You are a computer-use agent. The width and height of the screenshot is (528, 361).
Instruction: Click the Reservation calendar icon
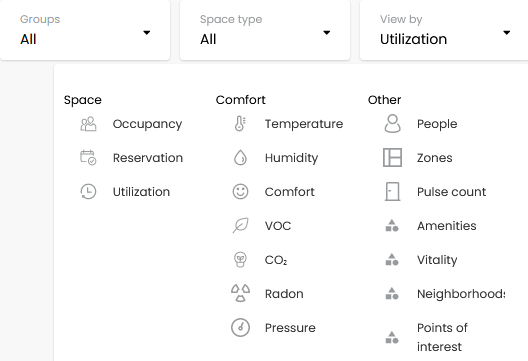coord(88,158)
